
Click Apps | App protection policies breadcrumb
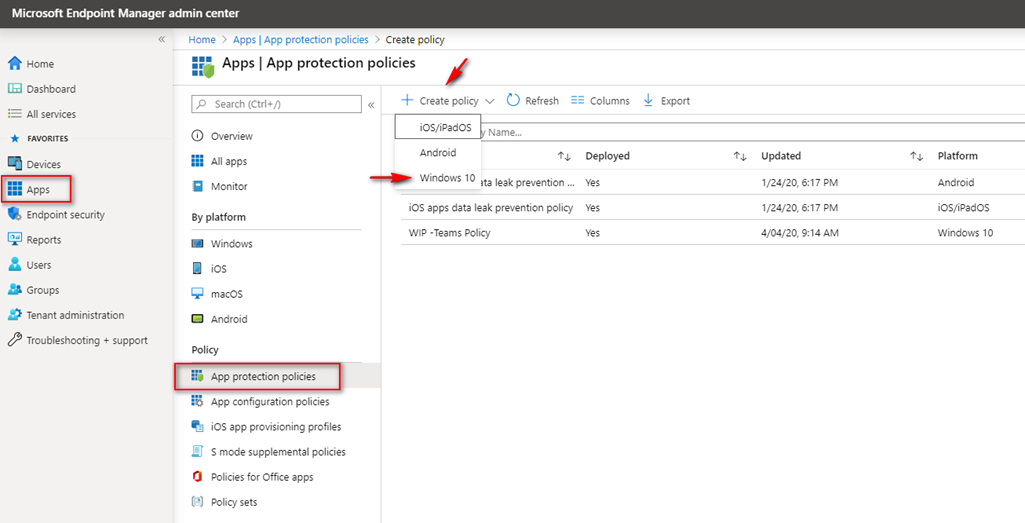(301, 40)
